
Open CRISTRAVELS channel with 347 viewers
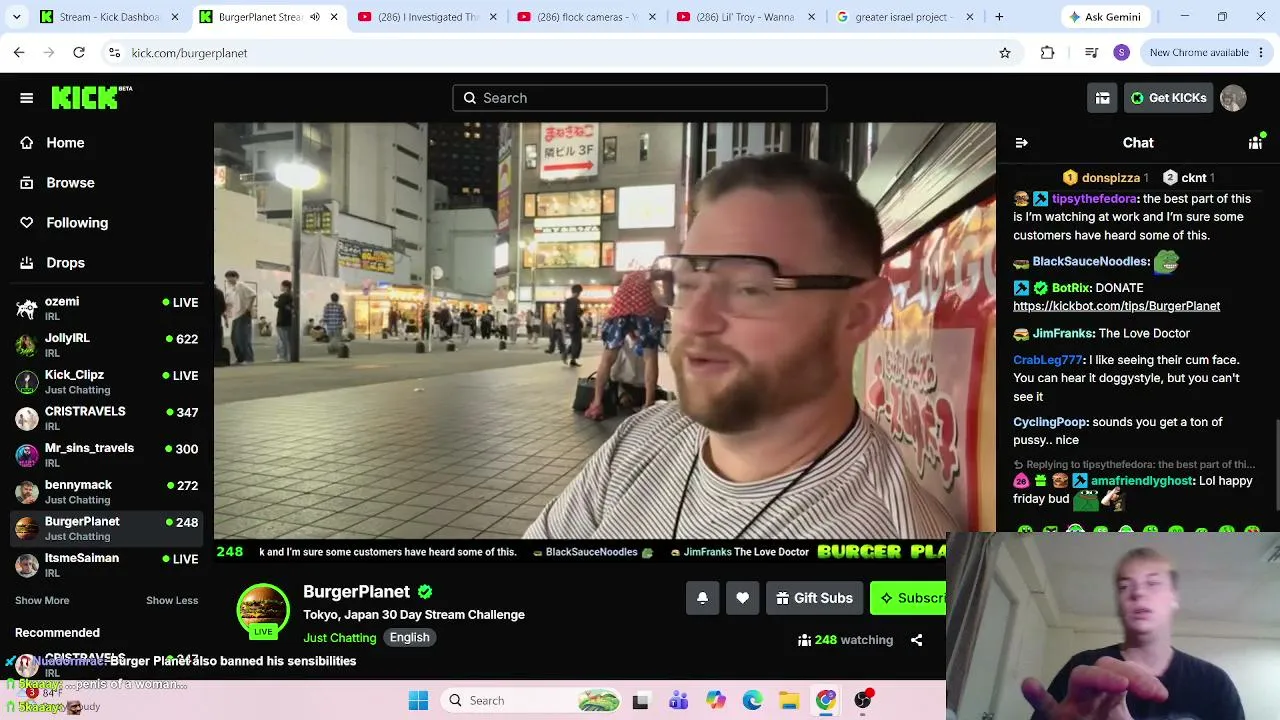107,418
